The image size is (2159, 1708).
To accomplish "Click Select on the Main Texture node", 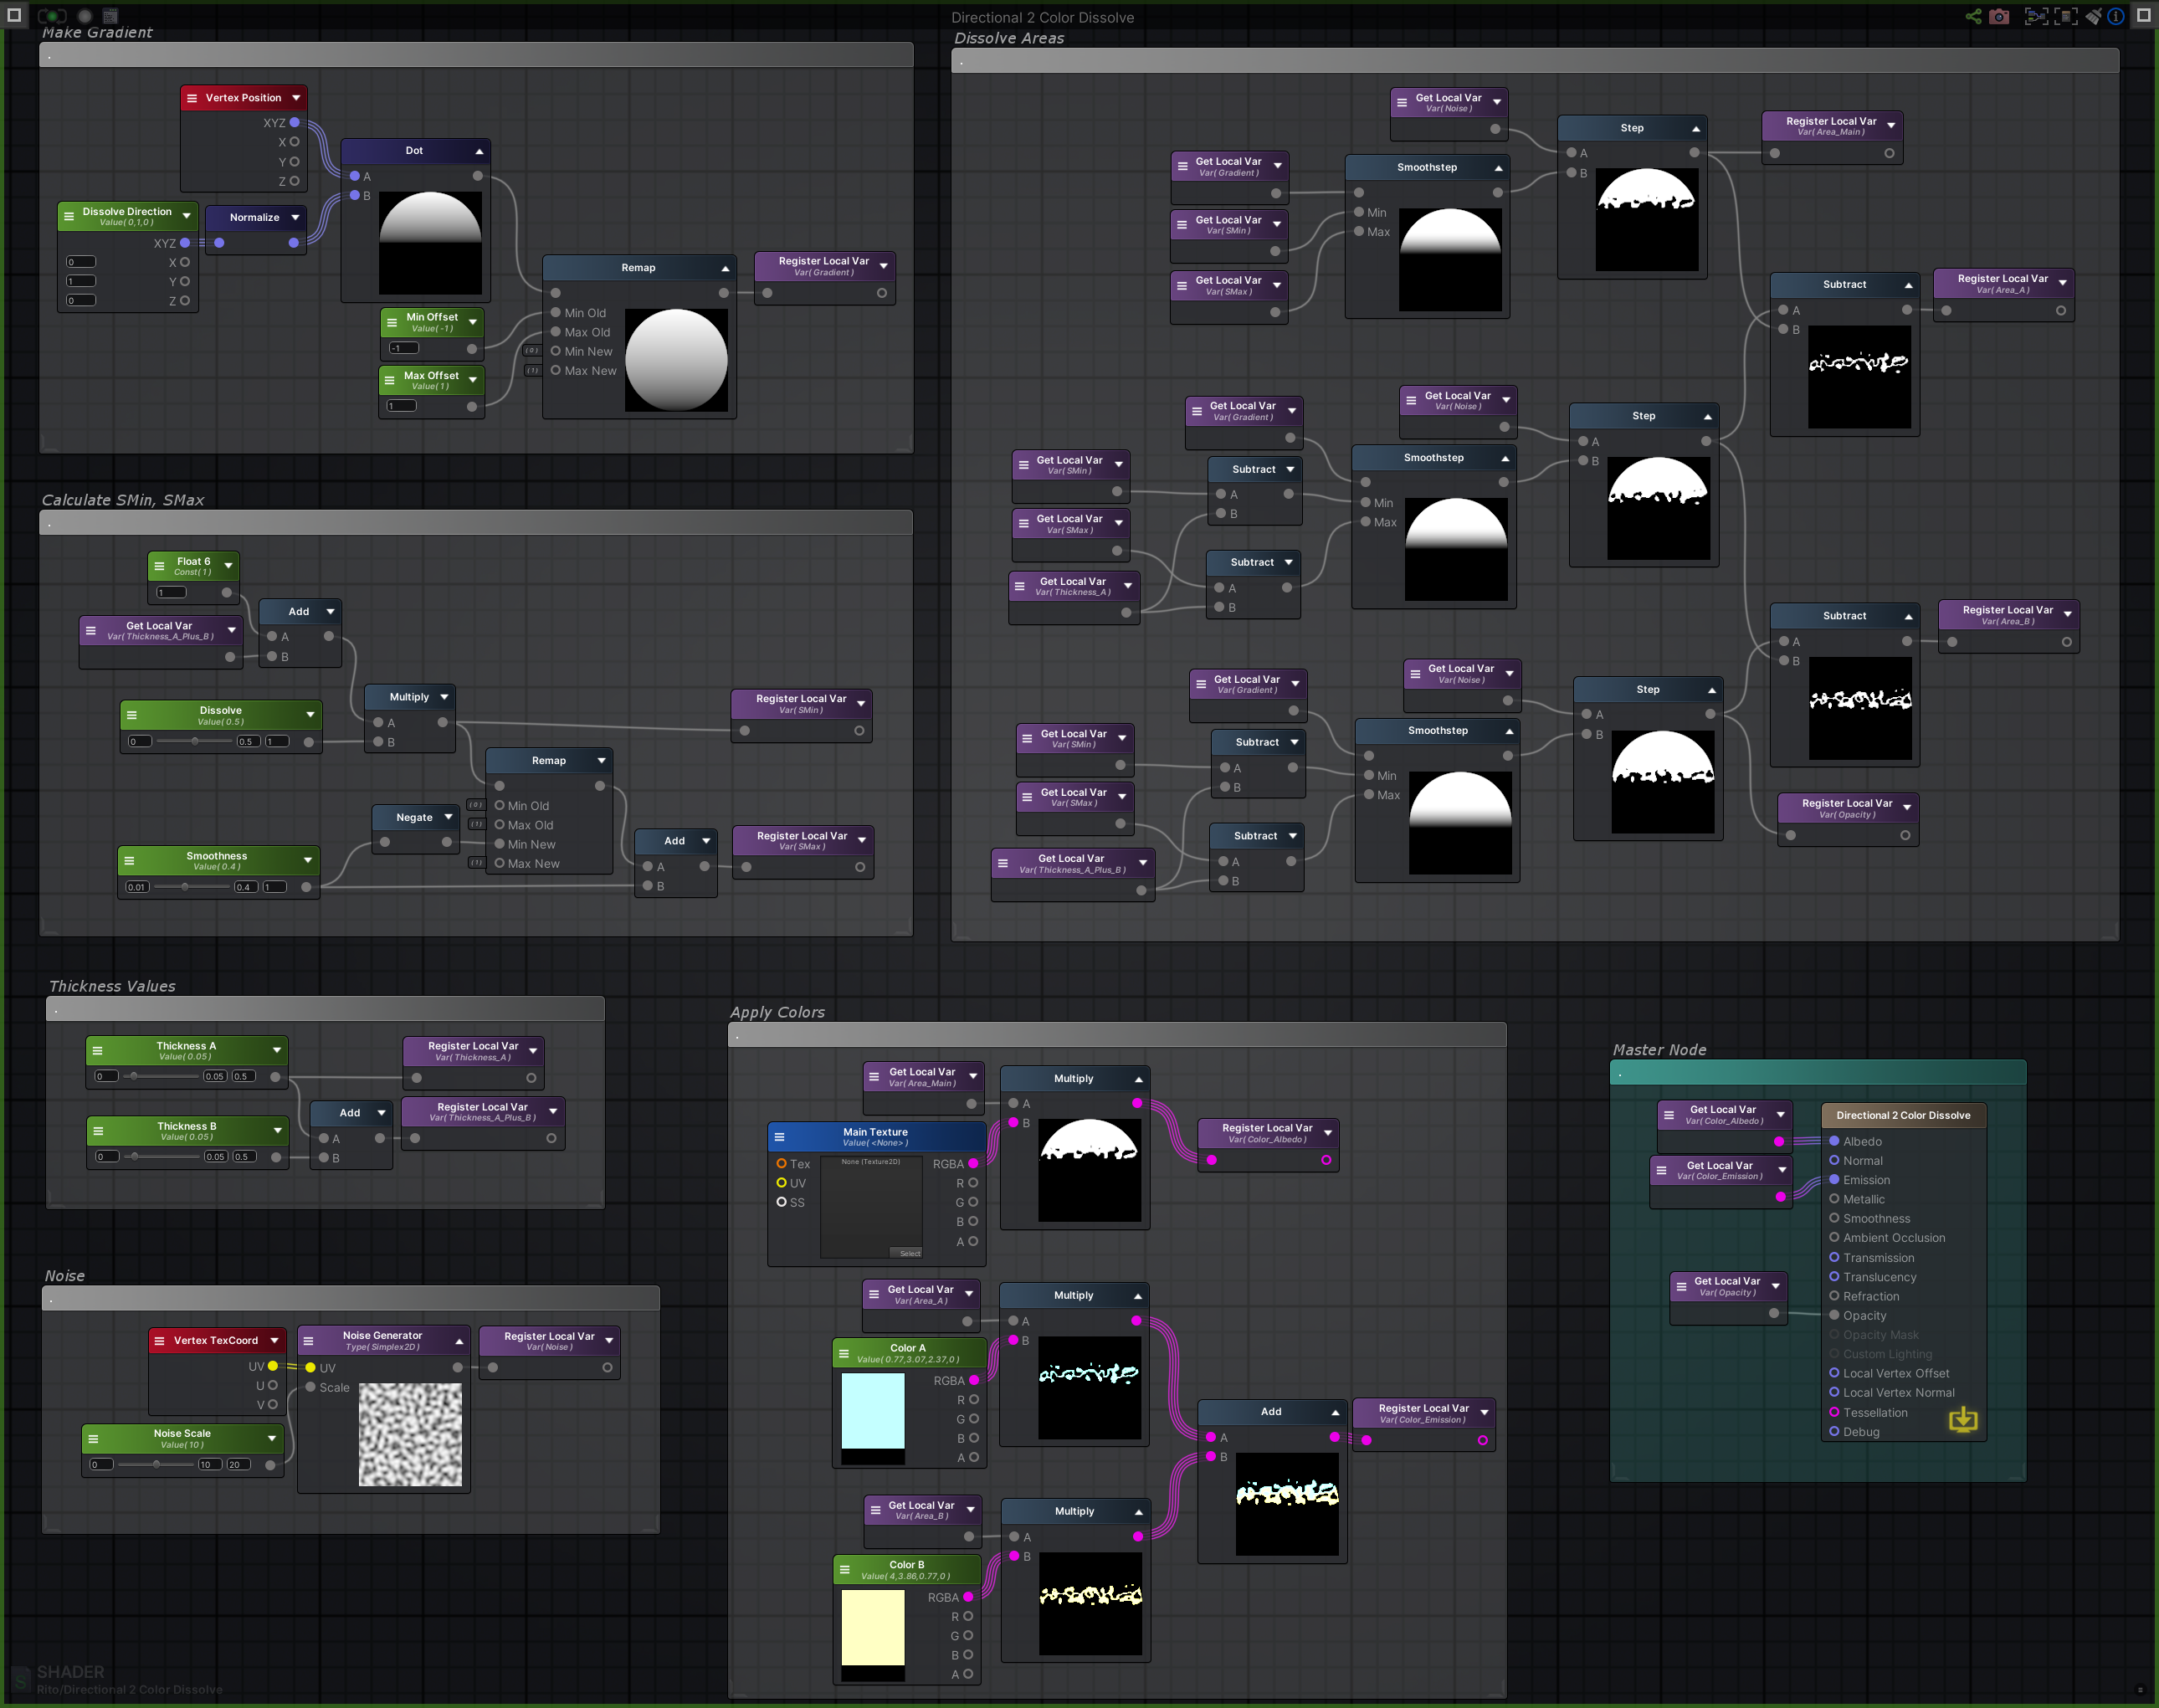I will [908, 1253].
